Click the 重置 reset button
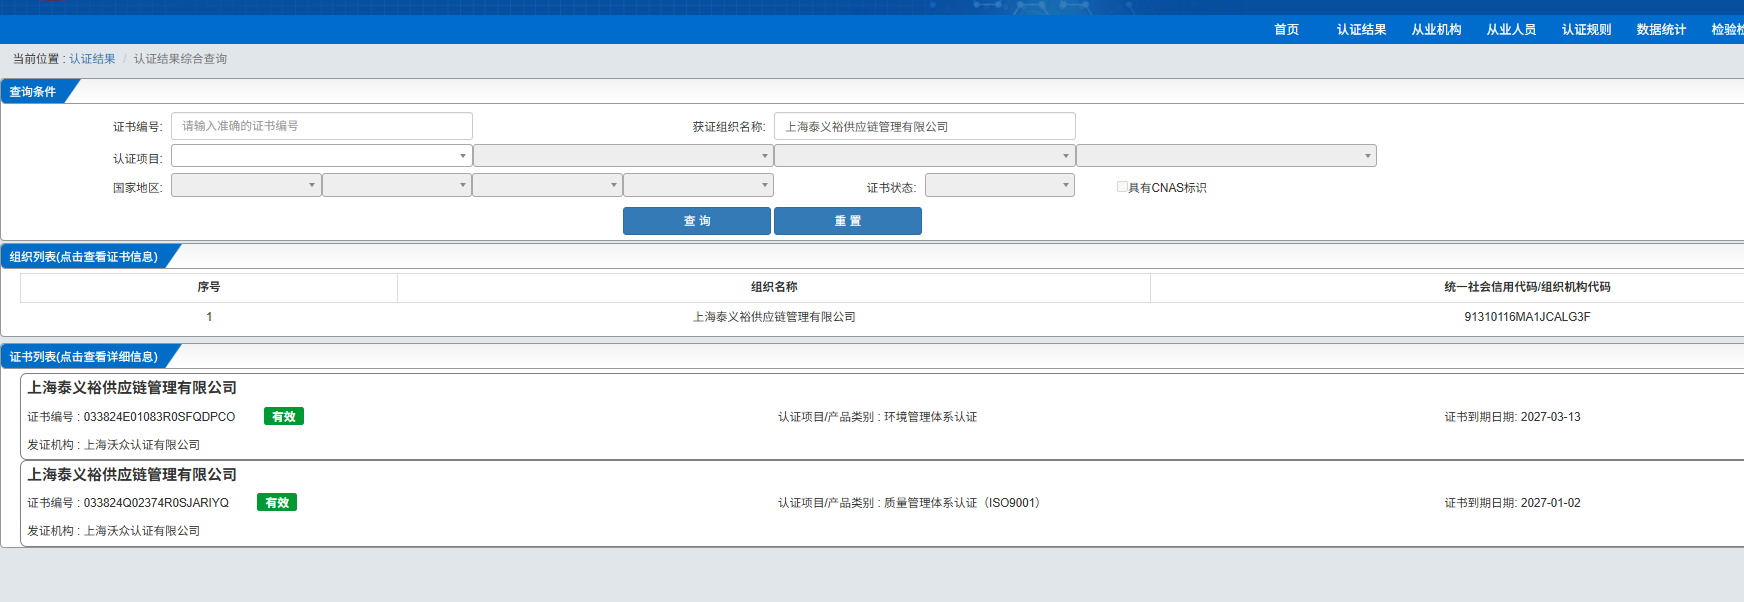The height and width of the screenshot is (602, 1744). [848, 221]
